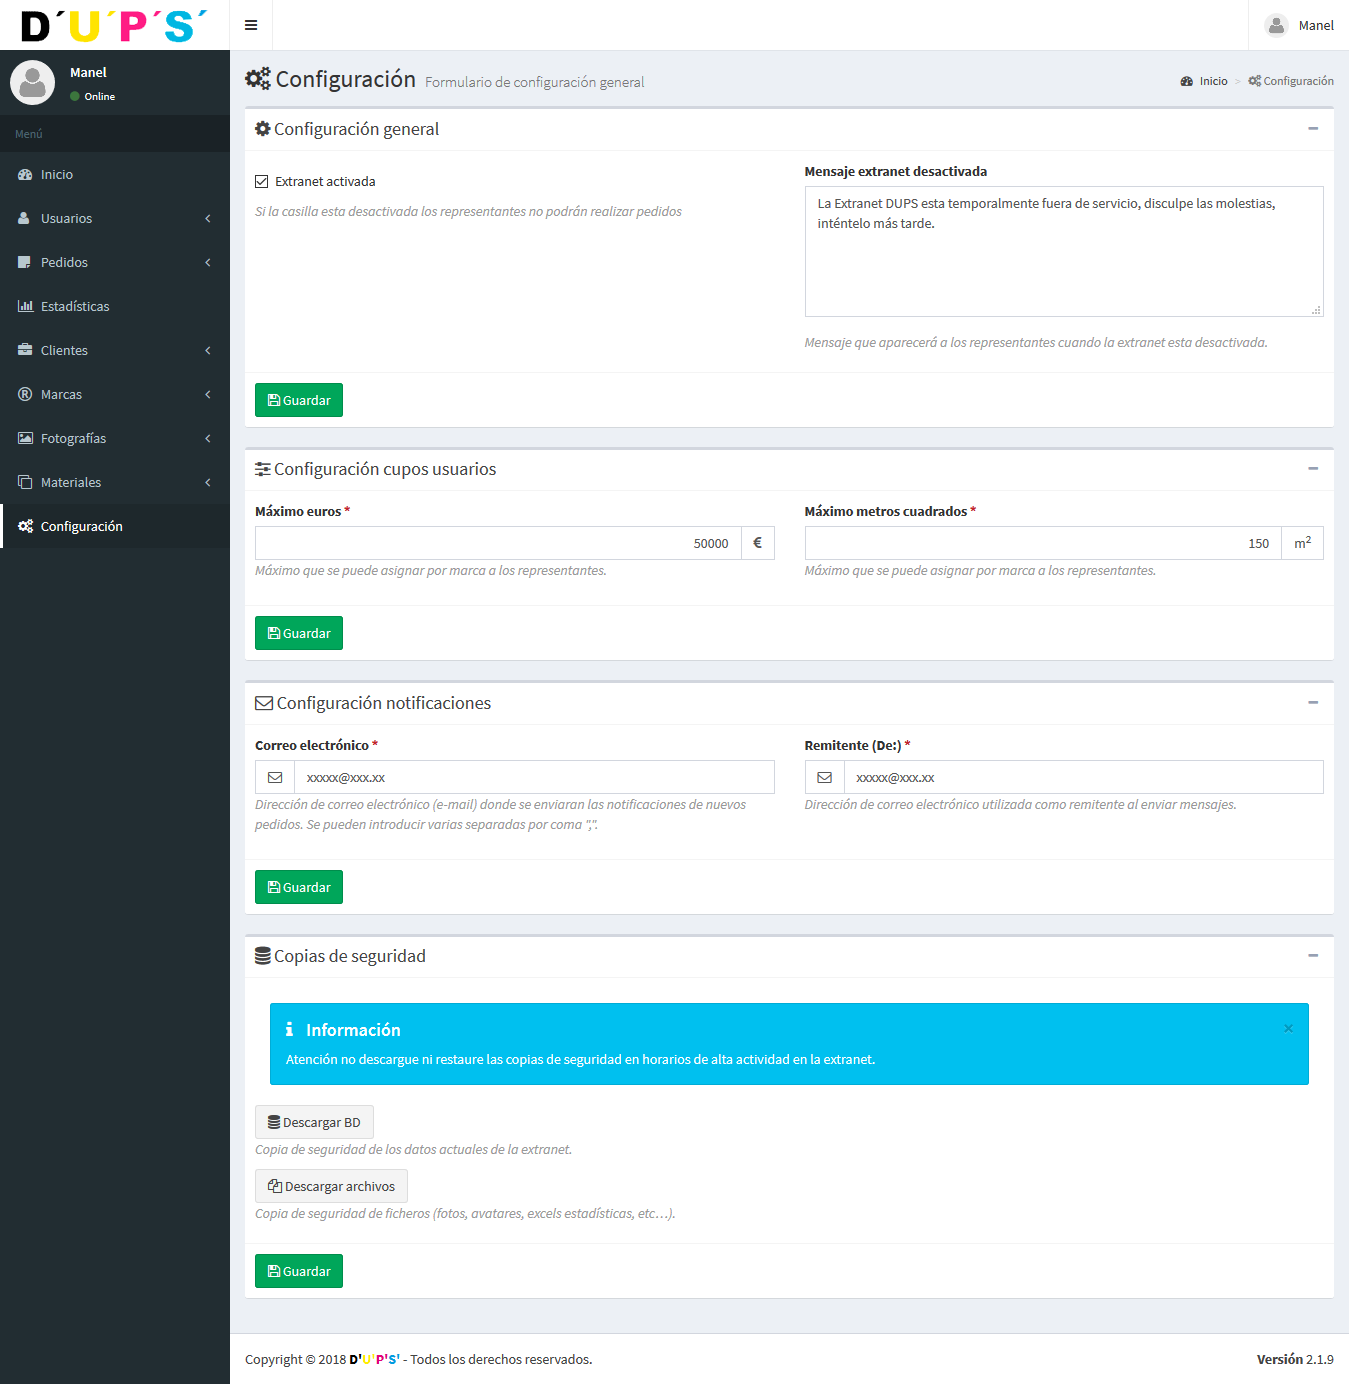This screenshot has width=1349, height=1384.
Task: Save the Copias de seguridad section with Guardar
Action: (x=299, y=1271)
